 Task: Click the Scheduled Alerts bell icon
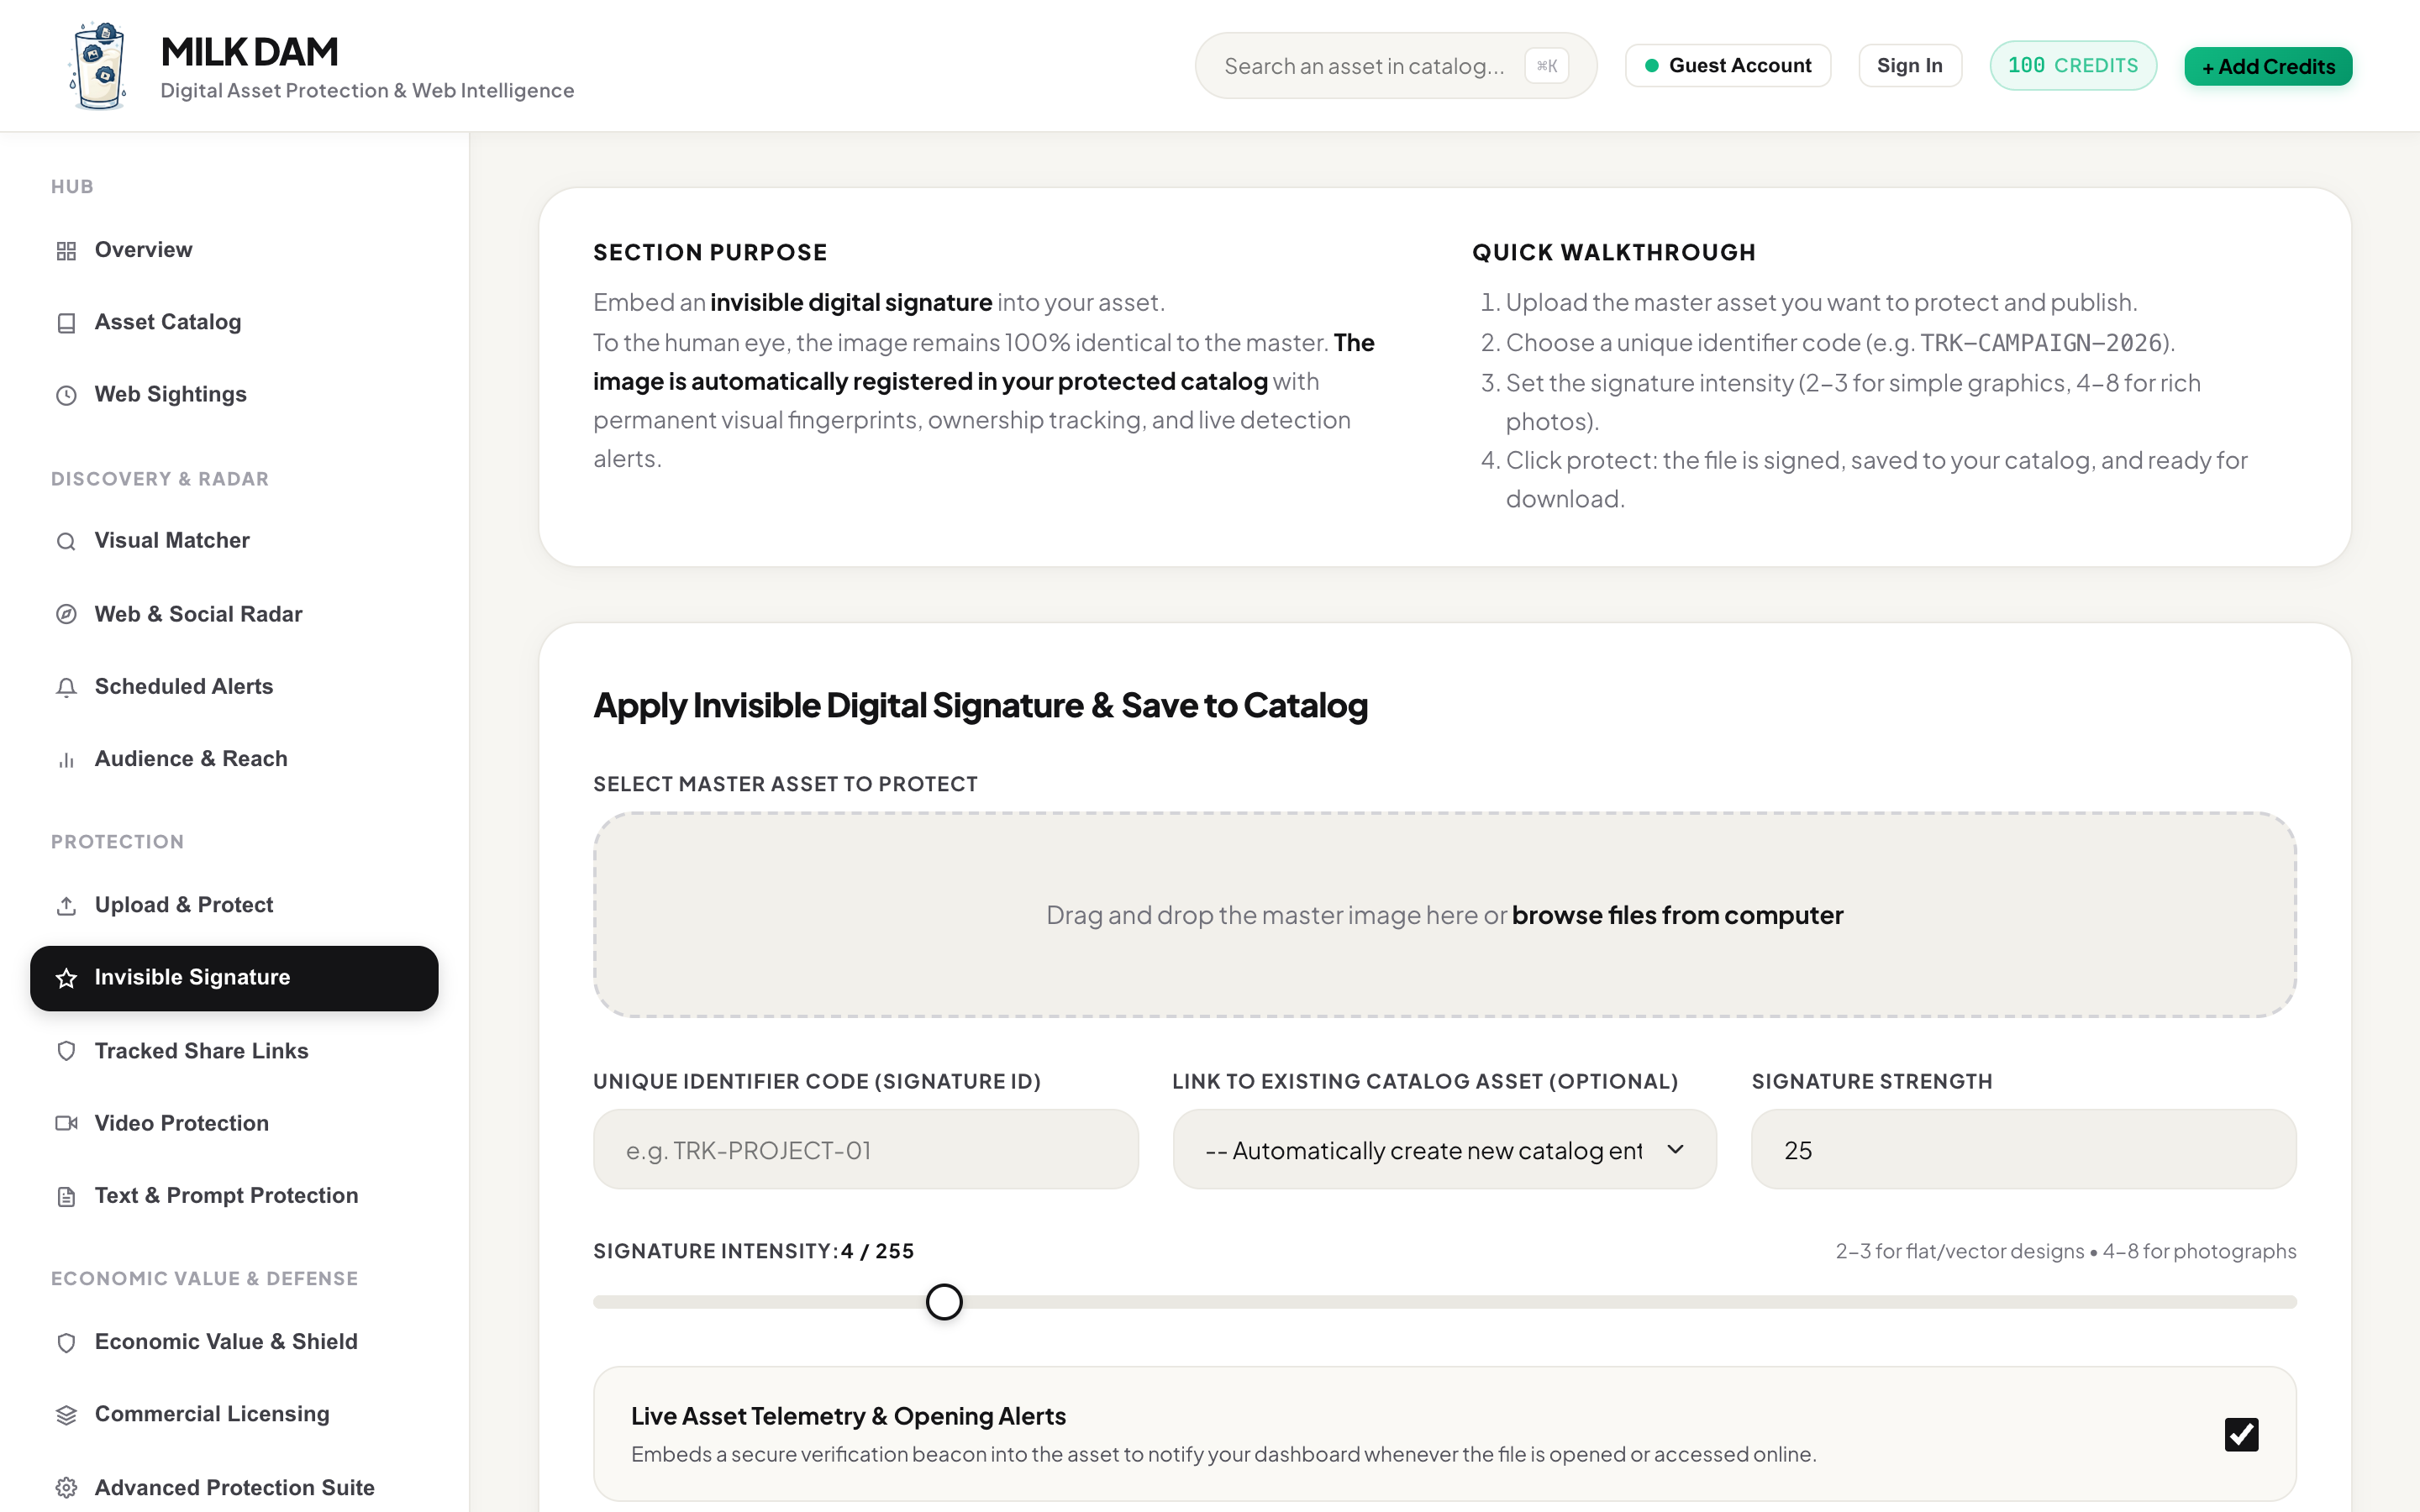(x=66, y=687)
